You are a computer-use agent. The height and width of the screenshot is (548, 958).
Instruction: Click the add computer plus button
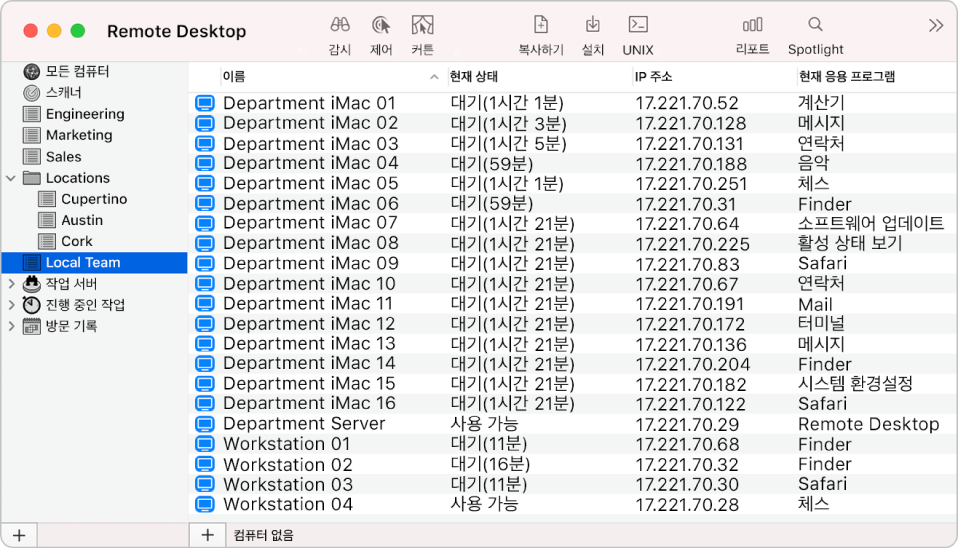point(206,535)
